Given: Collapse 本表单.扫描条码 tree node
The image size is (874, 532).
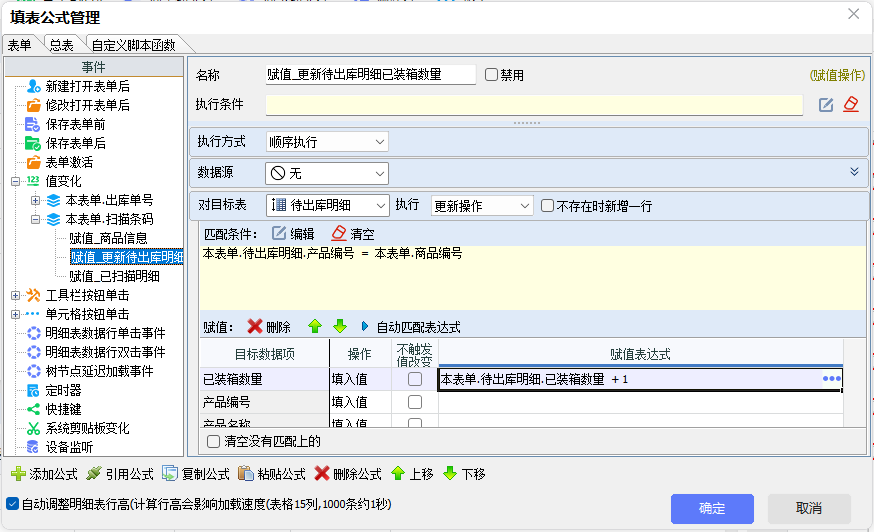Looking at the screenshot, I should pos(35,219).
